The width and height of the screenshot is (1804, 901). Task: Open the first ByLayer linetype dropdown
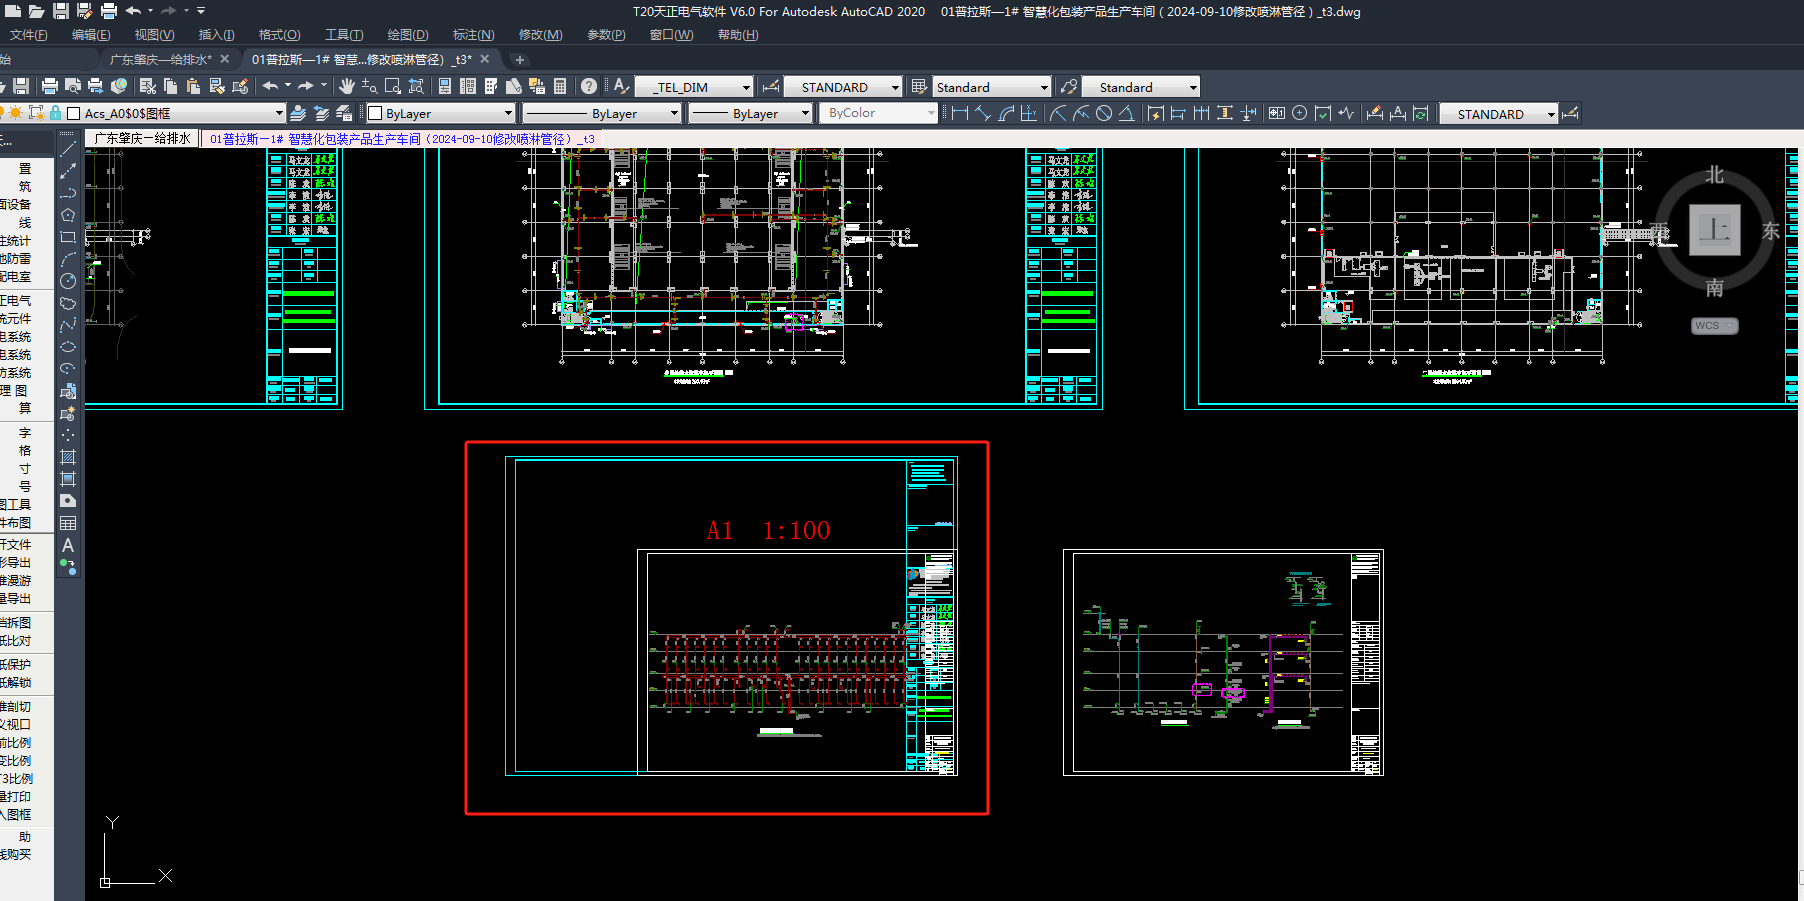(674, 113)
